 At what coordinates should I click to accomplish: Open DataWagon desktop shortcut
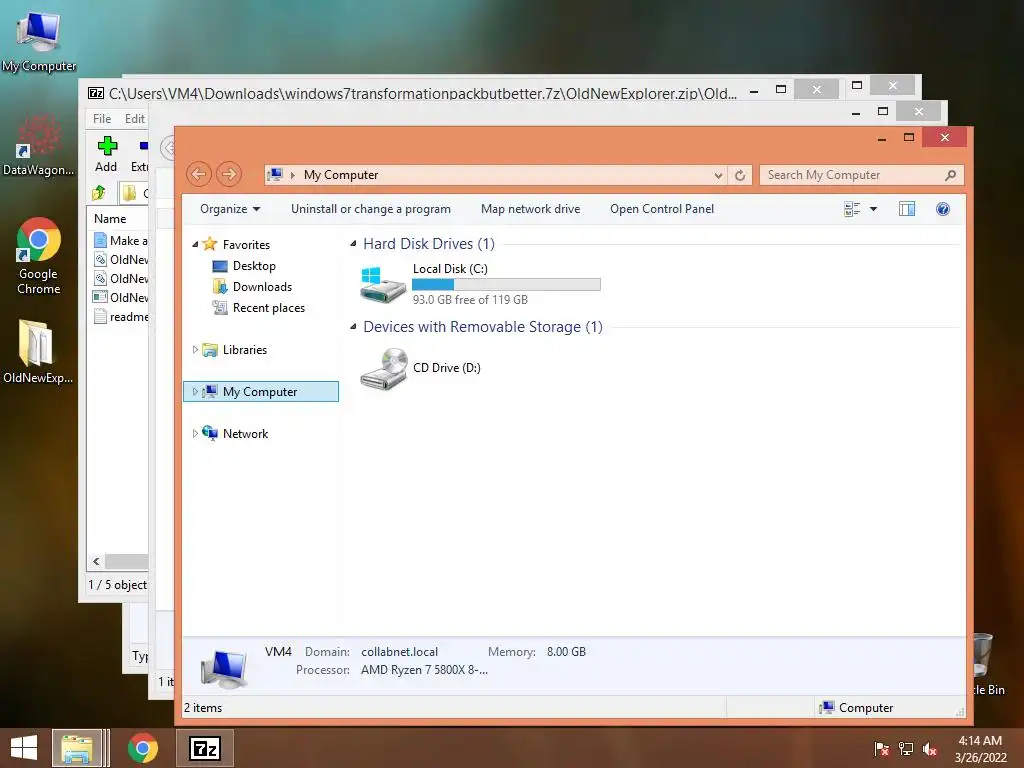pos(39,146)
